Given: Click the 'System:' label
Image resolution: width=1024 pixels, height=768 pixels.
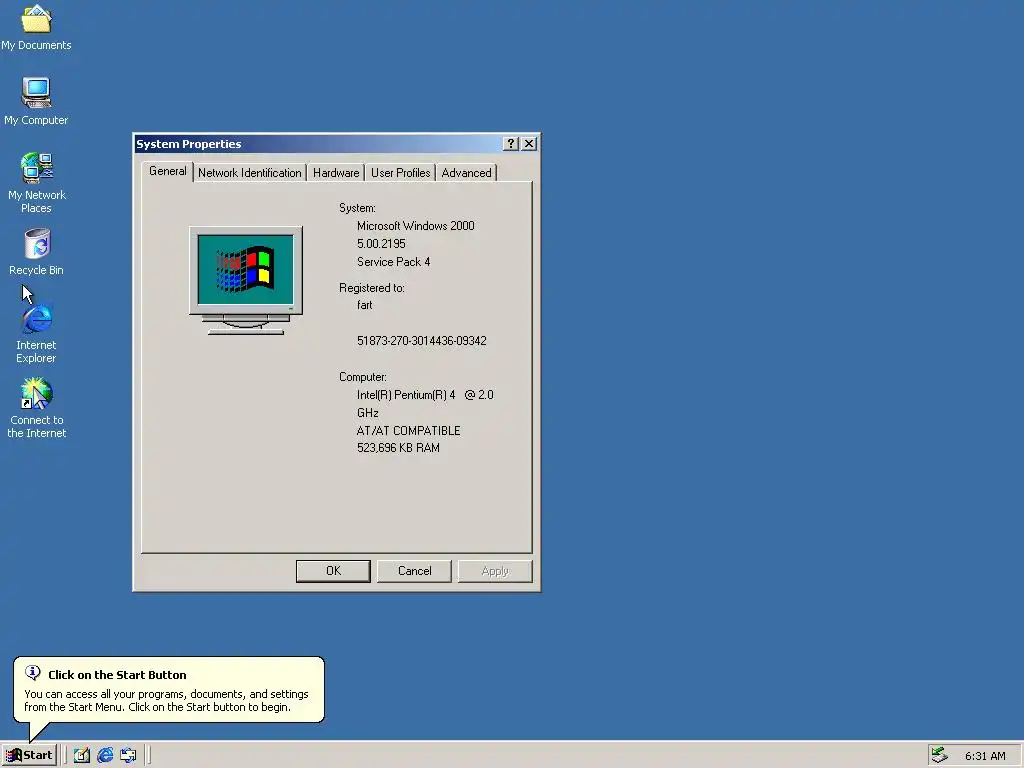Looking at the screenshot, I should pos(357,208).
